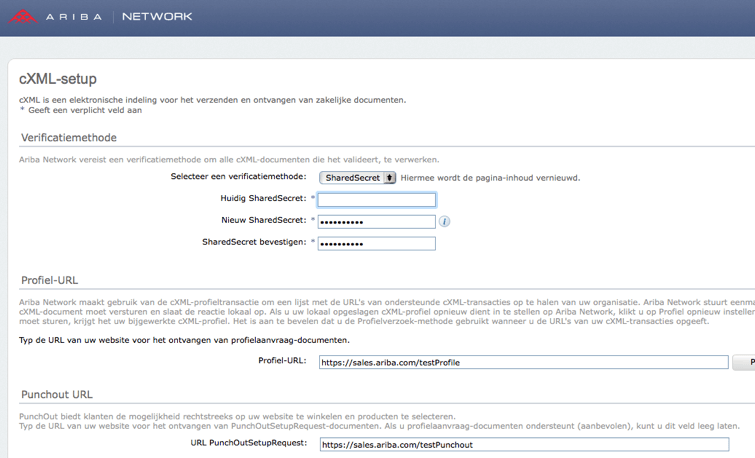Click the Profiel-URL text field
755x458 pixels.
click(523, 362)
